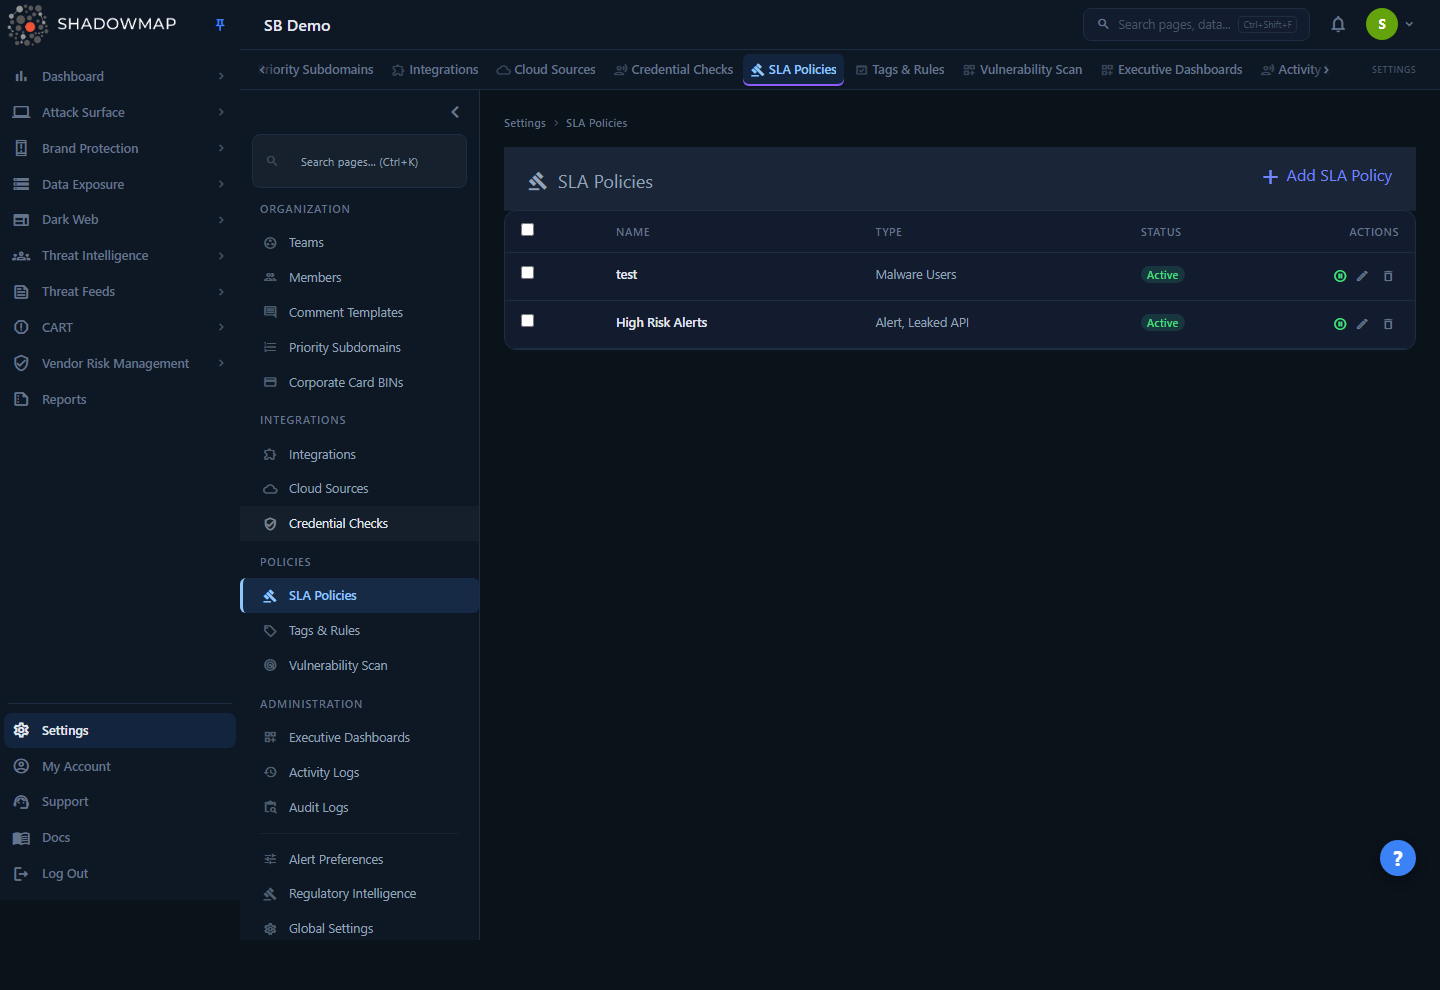Toggle the select-all checkbox in table header

point(528,230)
